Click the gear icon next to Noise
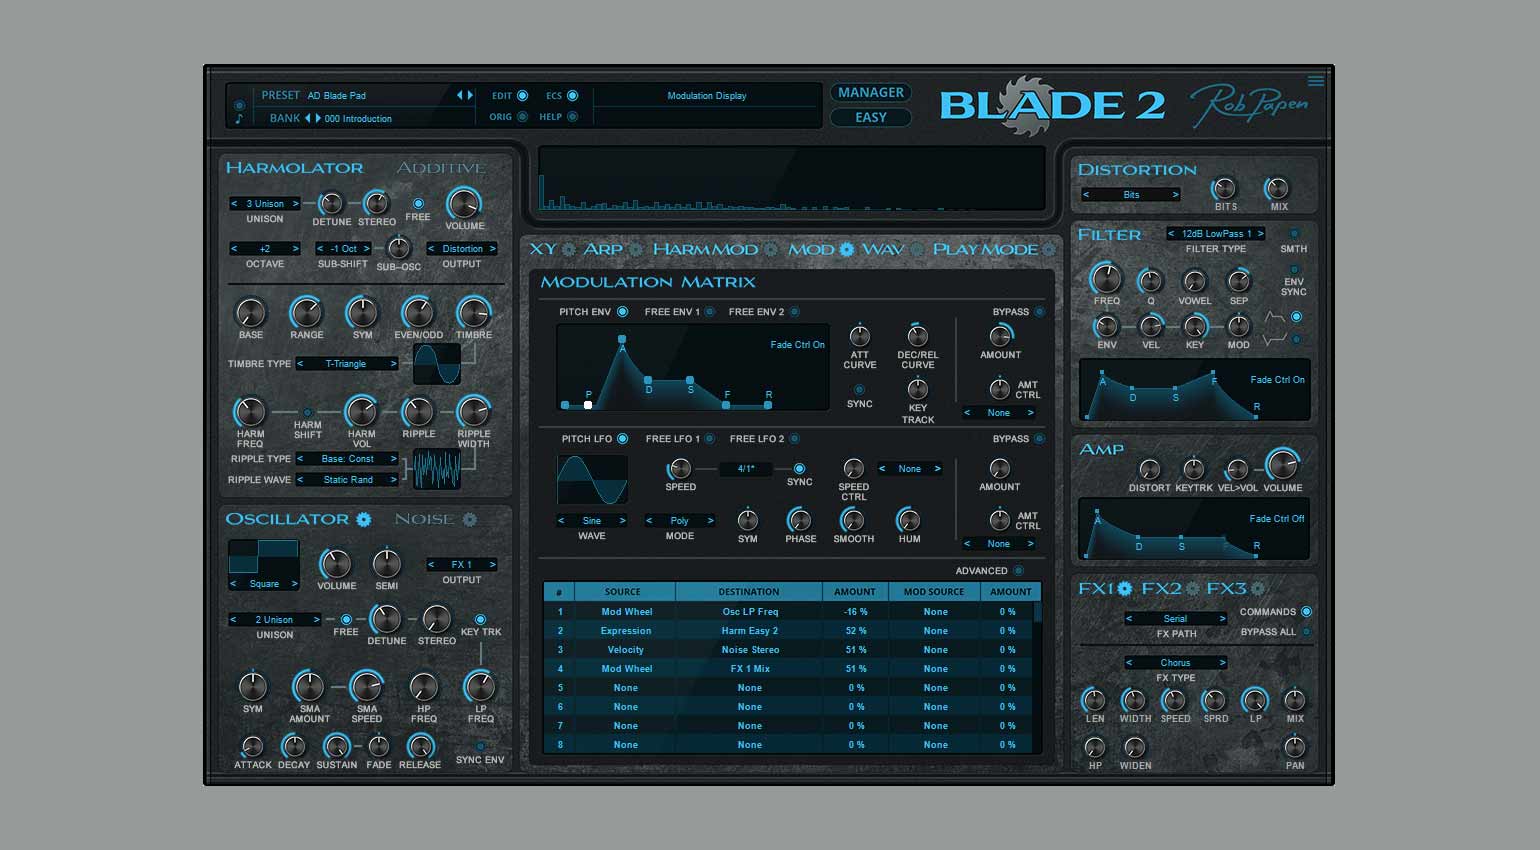The image size is (1540, 850). point(469,519)
